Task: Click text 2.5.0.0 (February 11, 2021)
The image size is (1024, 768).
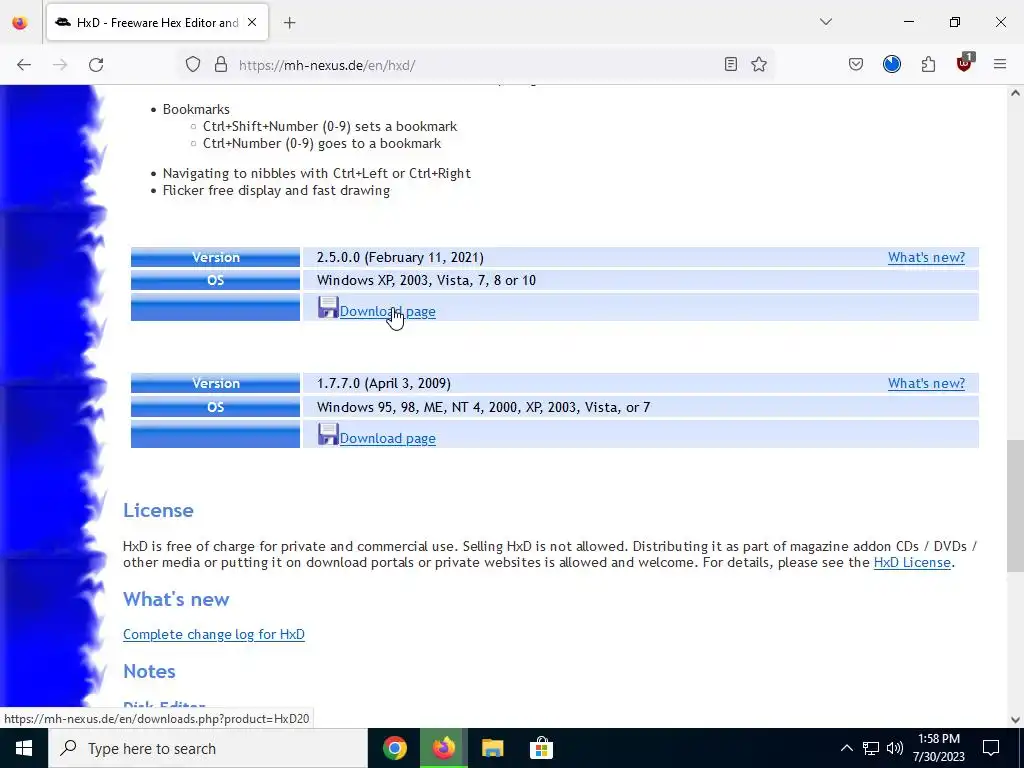Action: (400, 257)
